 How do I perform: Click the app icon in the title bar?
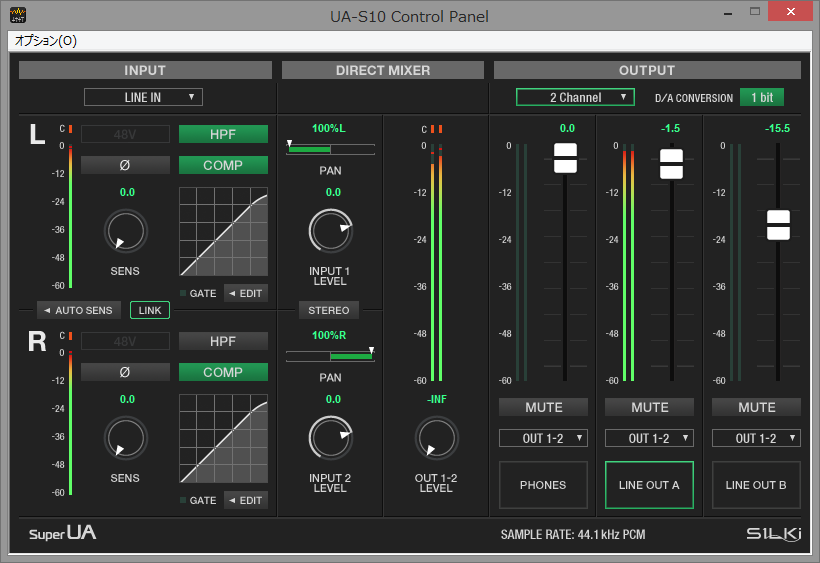18,17
